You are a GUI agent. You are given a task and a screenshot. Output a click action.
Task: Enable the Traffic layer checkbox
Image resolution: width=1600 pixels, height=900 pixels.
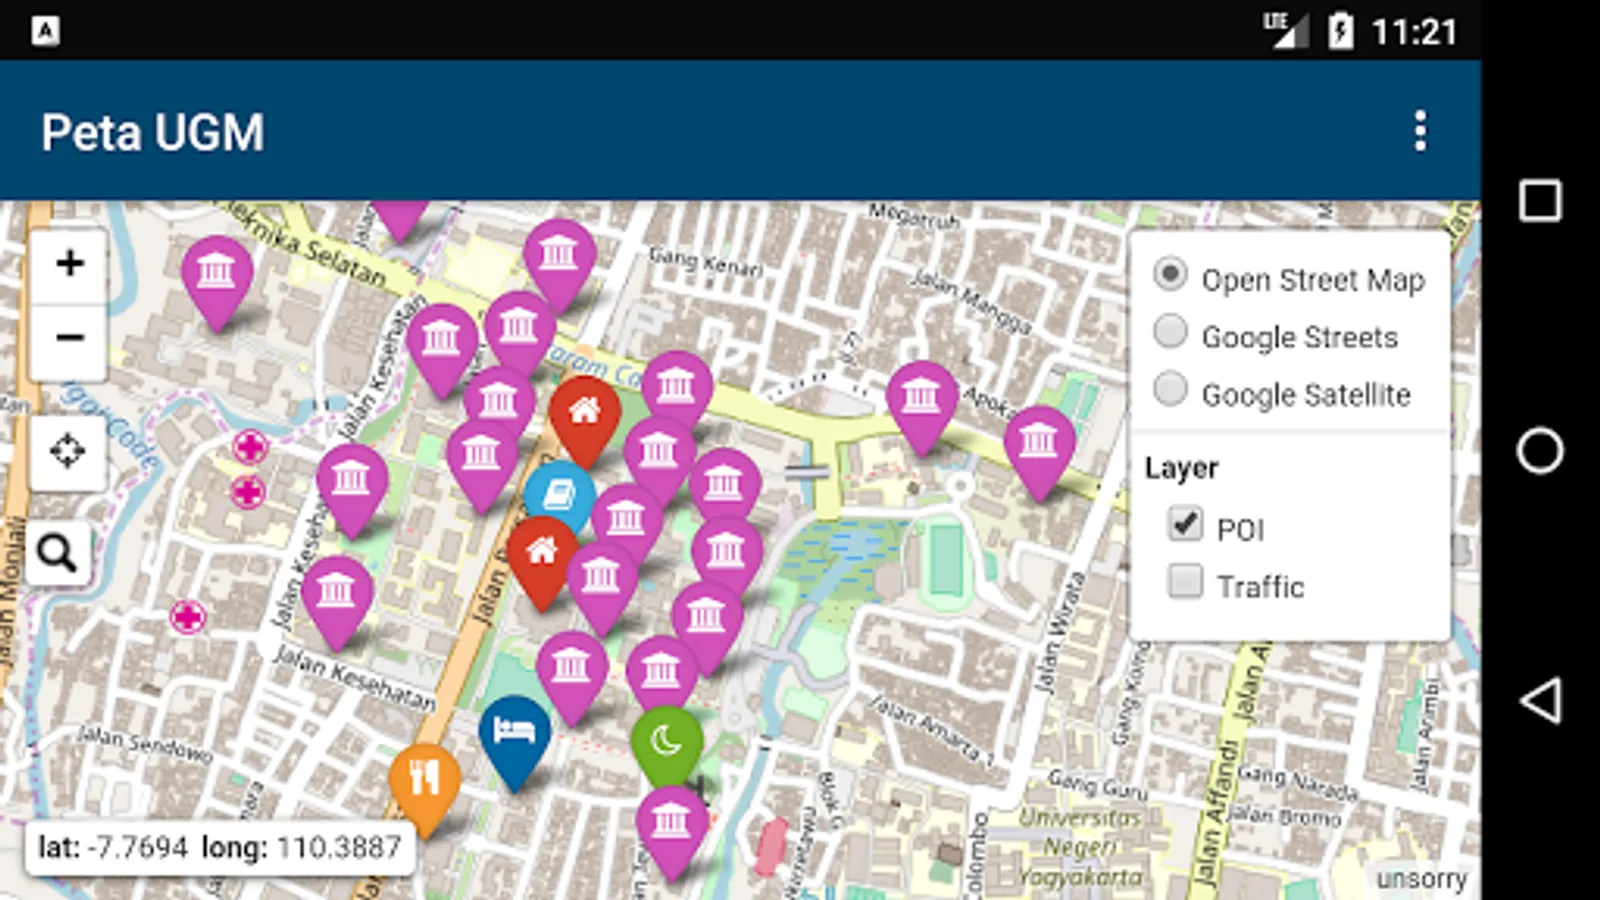point(1185,581)
